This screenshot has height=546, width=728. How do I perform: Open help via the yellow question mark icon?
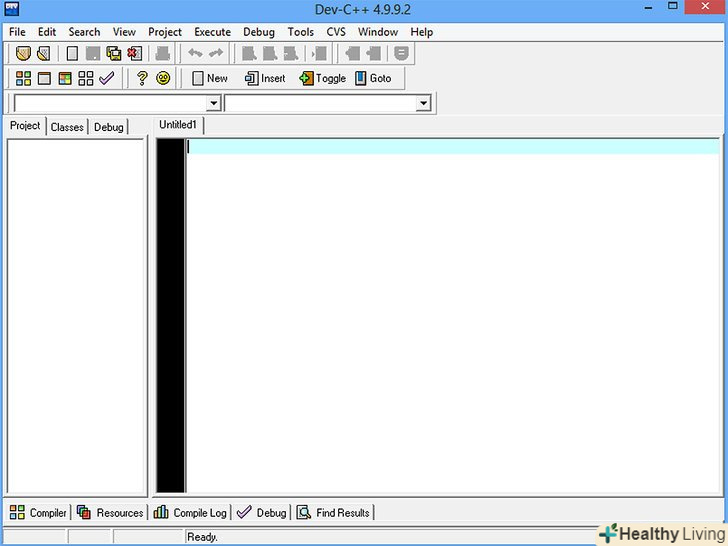[142, 78]
